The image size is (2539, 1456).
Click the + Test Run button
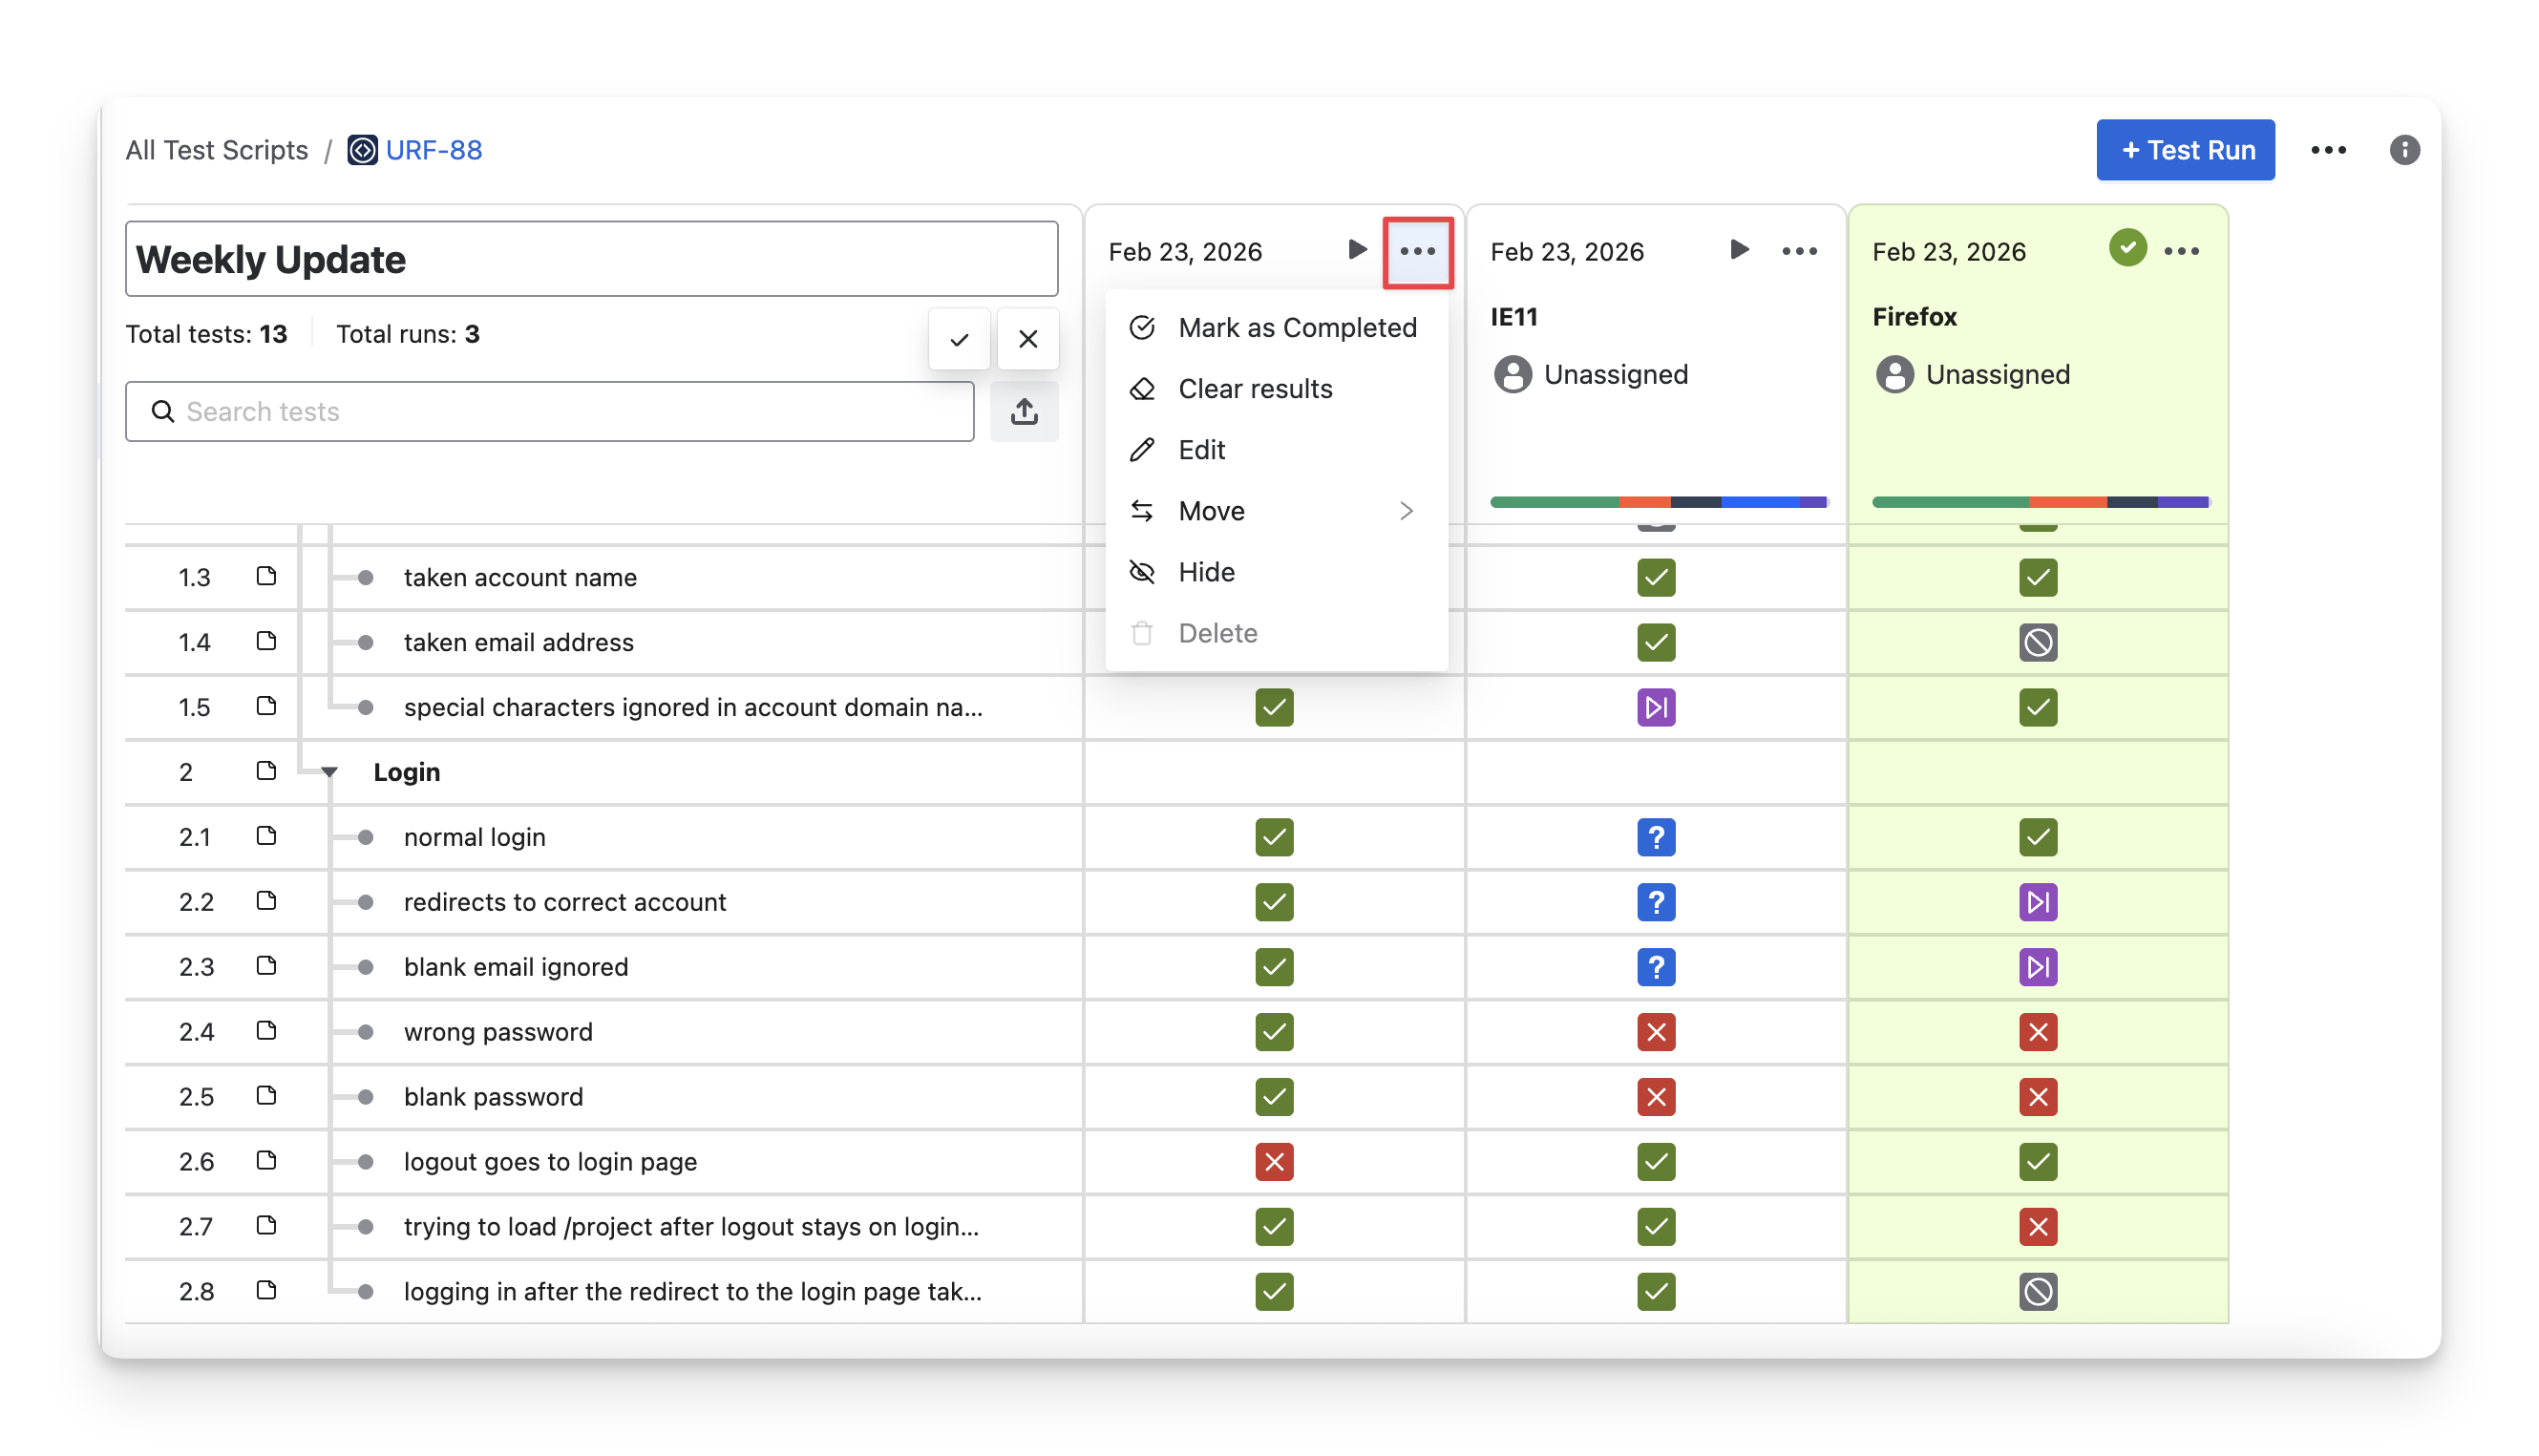[x=2184, y=150]
